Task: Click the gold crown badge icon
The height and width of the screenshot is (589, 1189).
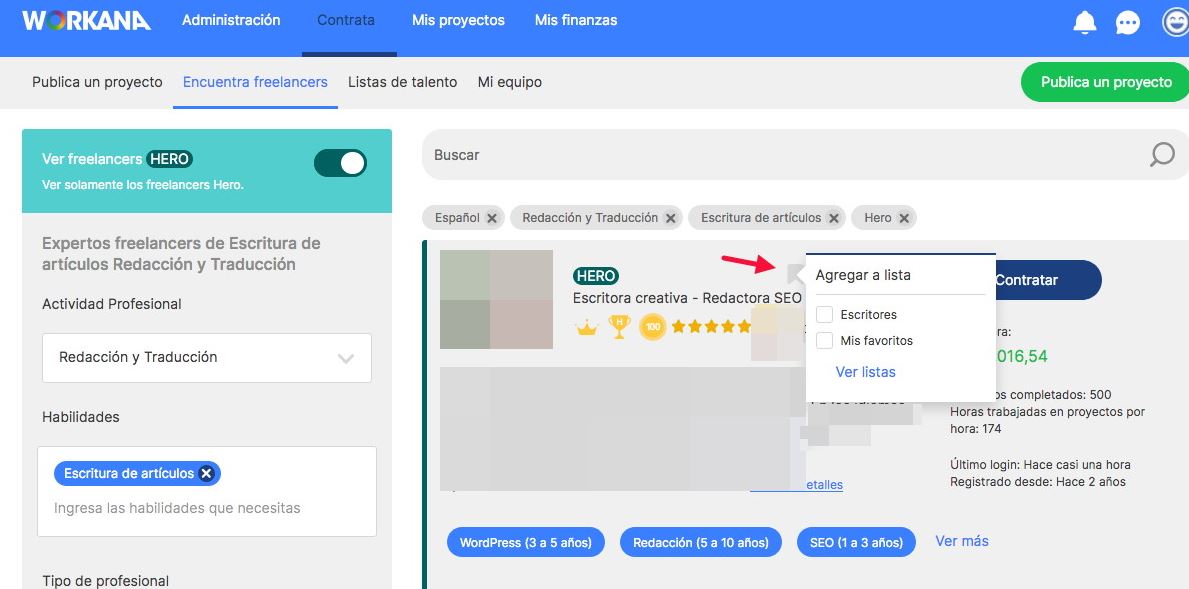Action: [x=586, y=327]
